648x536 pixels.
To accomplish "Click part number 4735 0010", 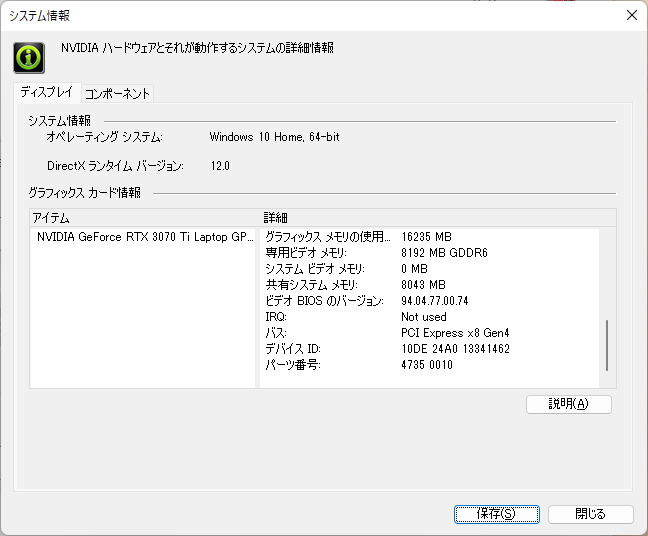I will coord(426,365).
